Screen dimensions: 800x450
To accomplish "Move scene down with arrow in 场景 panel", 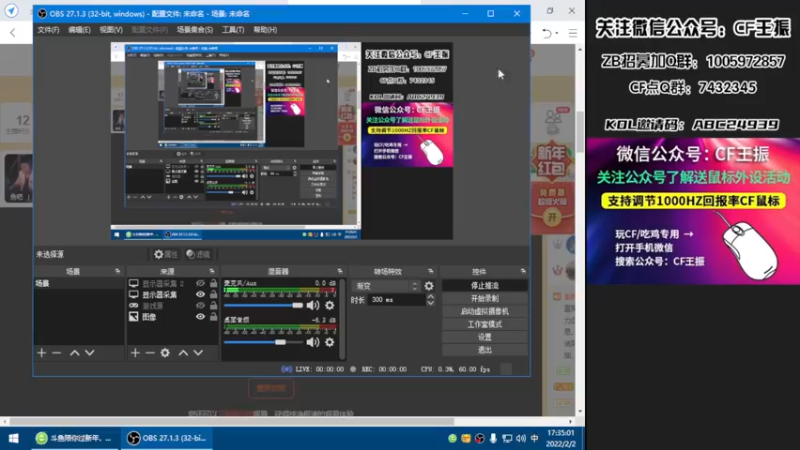I will 90,353.
